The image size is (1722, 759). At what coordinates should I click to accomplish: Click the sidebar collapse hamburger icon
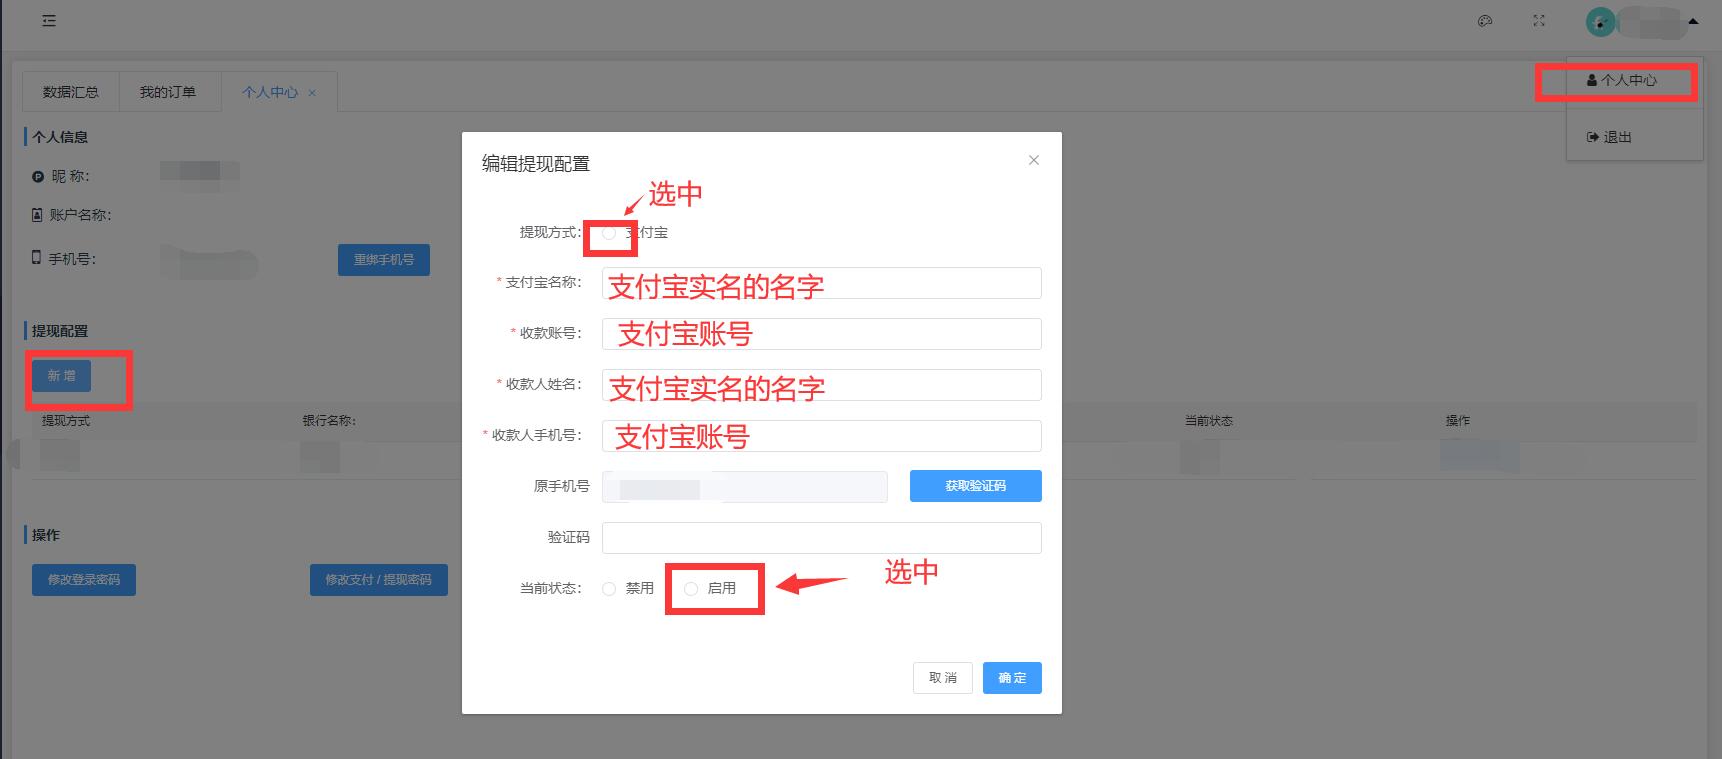(x=49, y=21)
